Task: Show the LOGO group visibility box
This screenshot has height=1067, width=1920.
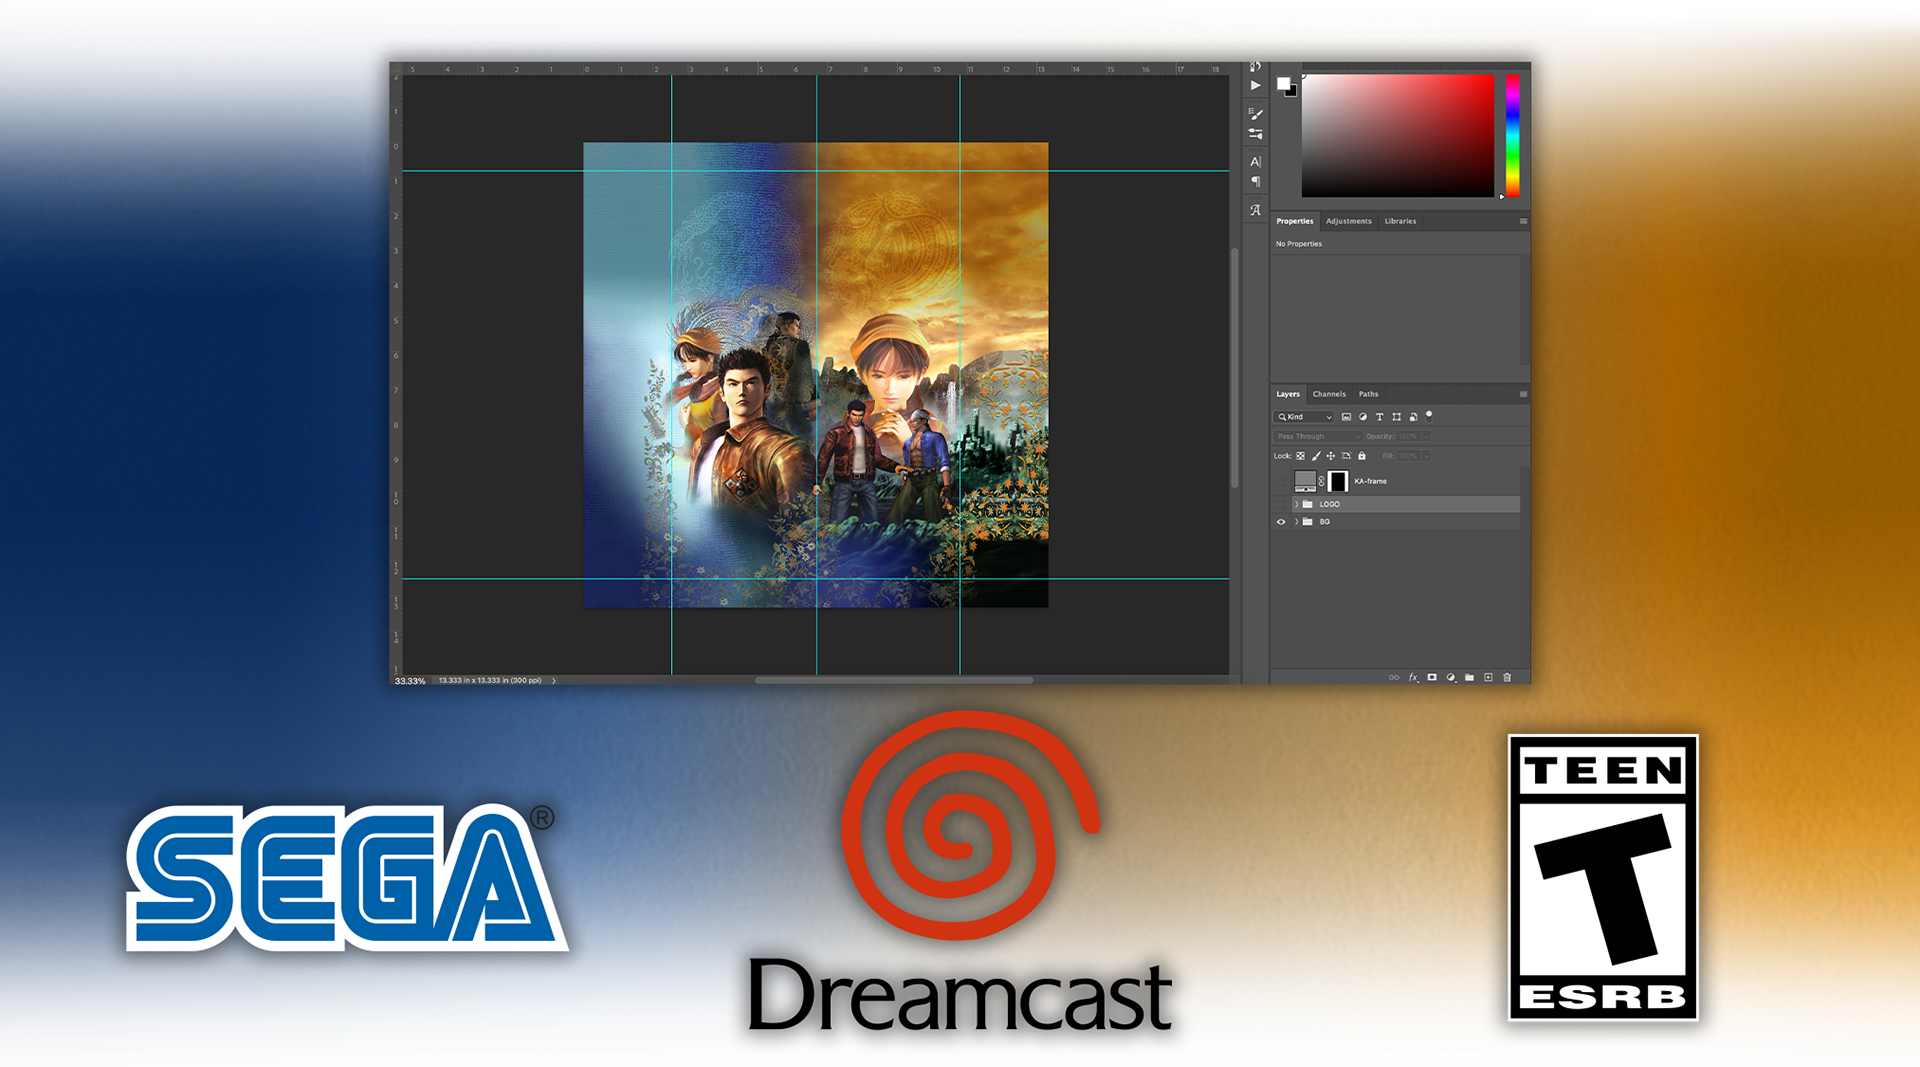Action: click(1281, 504)
